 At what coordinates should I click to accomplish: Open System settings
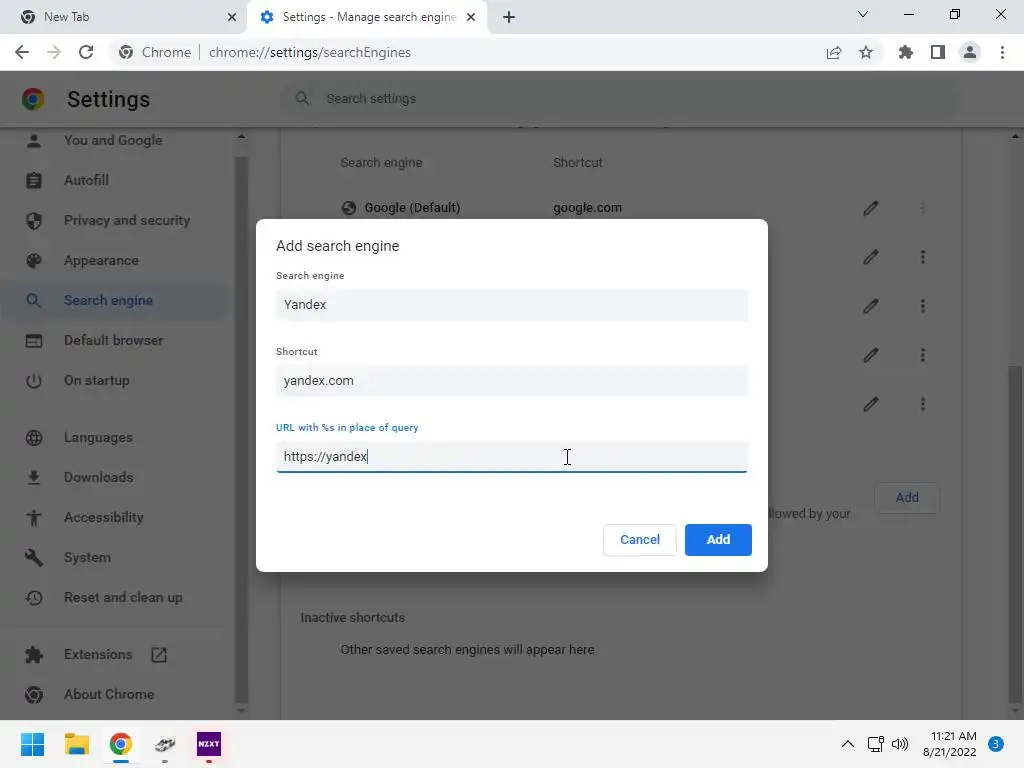click(x=112, y=558)
